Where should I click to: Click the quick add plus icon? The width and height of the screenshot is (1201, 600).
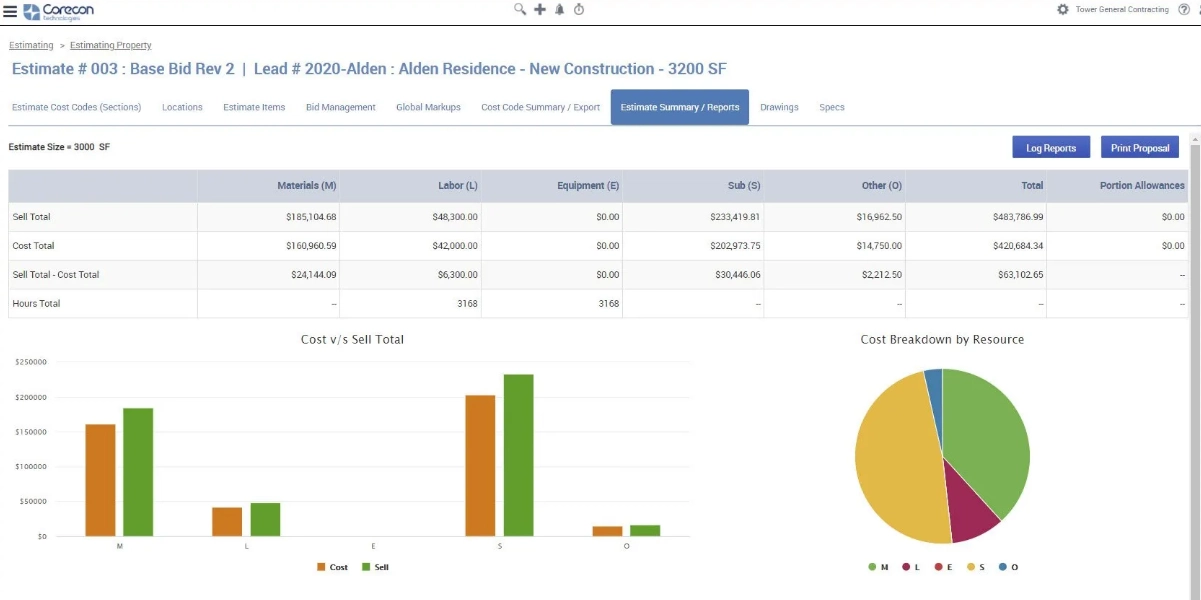[541, 10]
